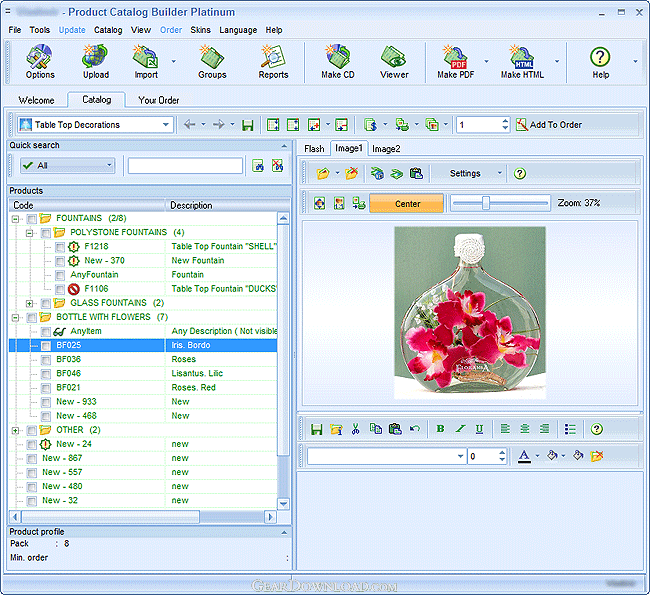650x595 pixels.
Task: Click the forward arrow navigation icon
Action: (219, 124)
